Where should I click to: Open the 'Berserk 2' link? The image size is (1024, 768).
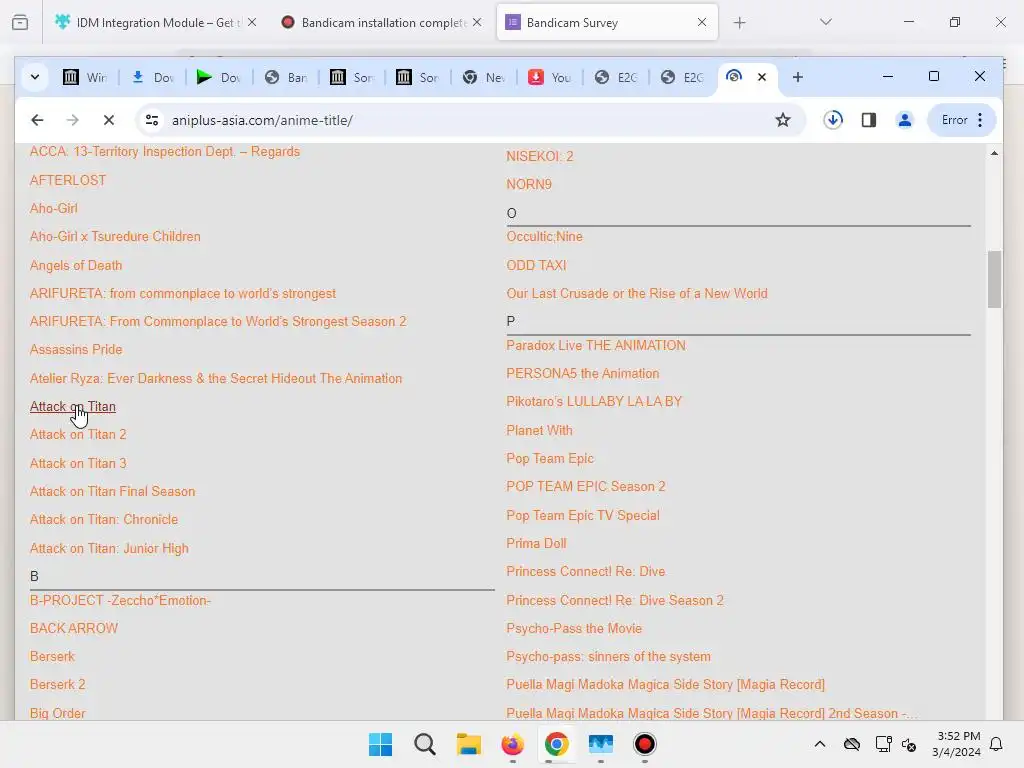pyautogui.click(x=57, y=684)
